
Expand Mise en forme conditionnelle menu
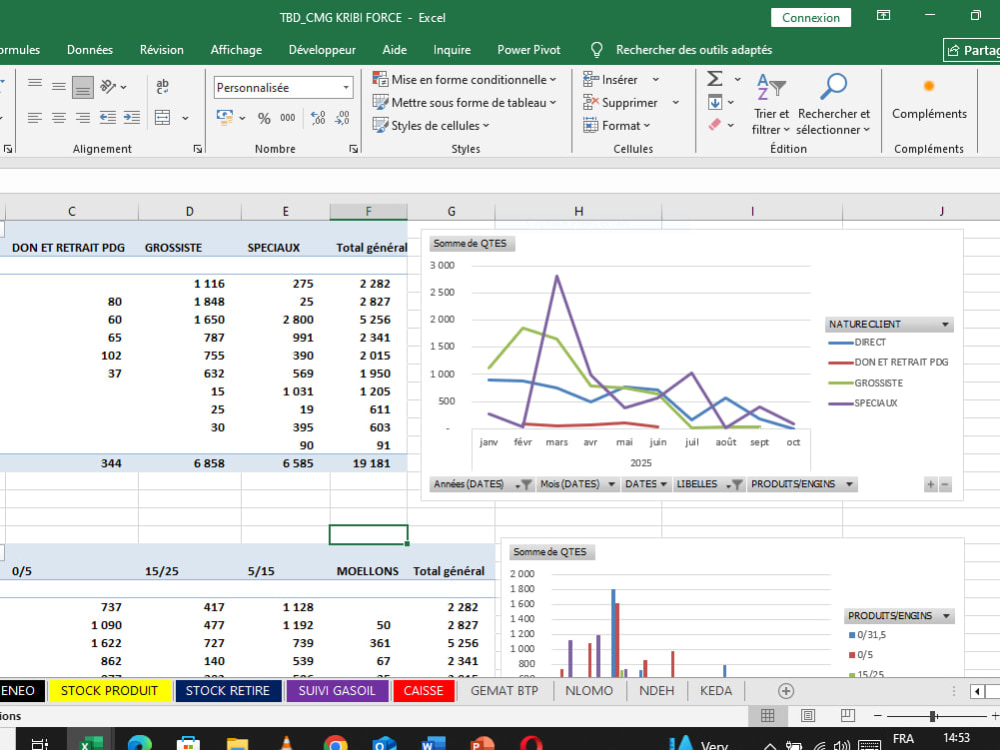pos(464,80)
